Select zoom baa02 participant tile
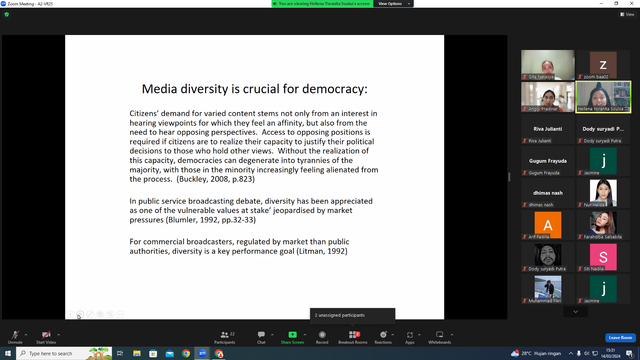 click(603, 64)
